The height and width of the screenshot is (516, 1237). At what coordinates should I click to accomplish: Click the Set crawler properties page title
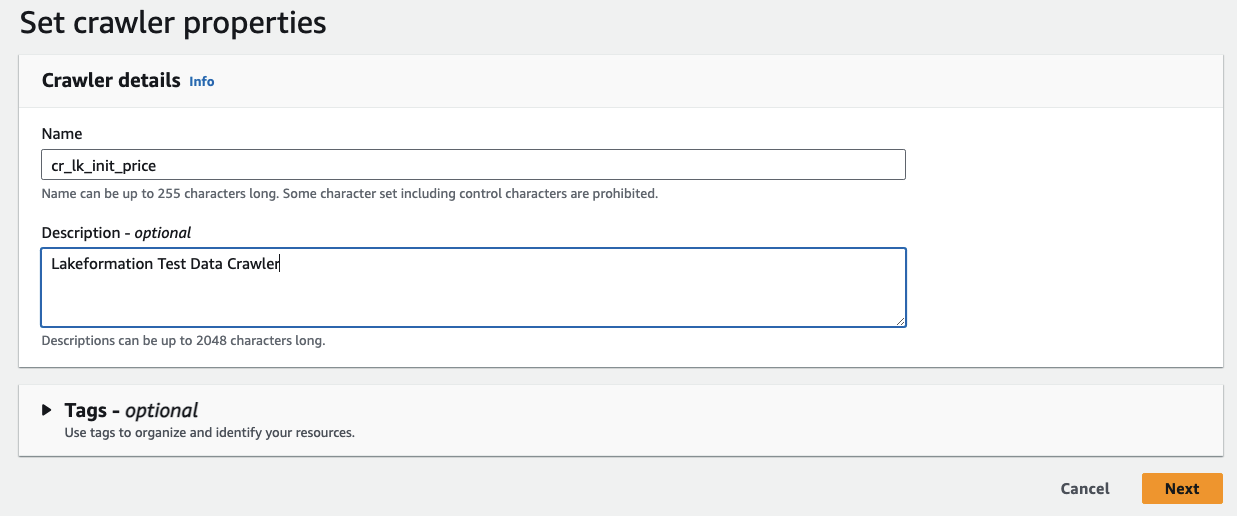tap(173, 23)
